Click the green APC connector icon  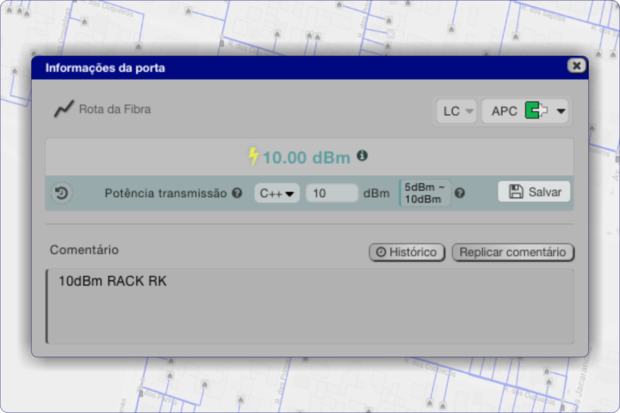pyautogui.click(x=536, y=110)
